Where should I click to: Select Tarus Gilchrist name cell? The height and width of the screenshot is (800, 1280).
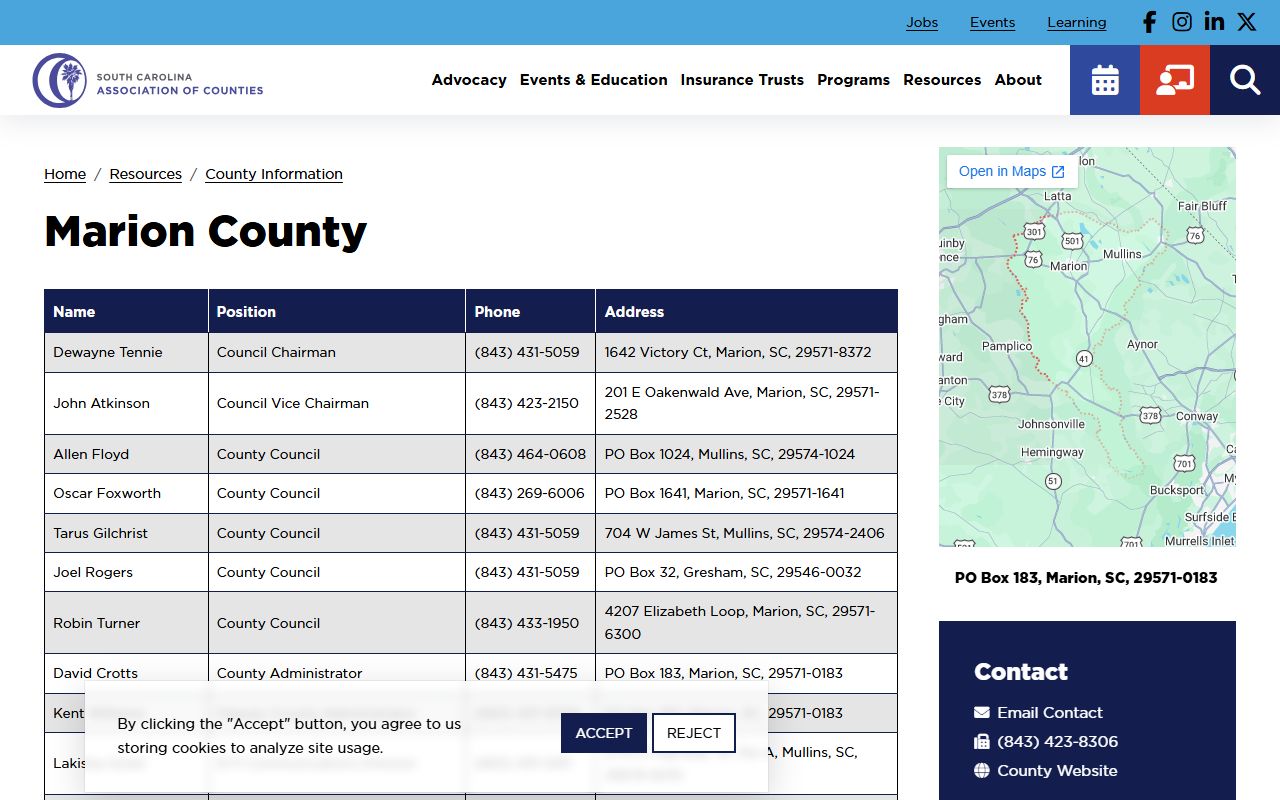pos(126,534)
